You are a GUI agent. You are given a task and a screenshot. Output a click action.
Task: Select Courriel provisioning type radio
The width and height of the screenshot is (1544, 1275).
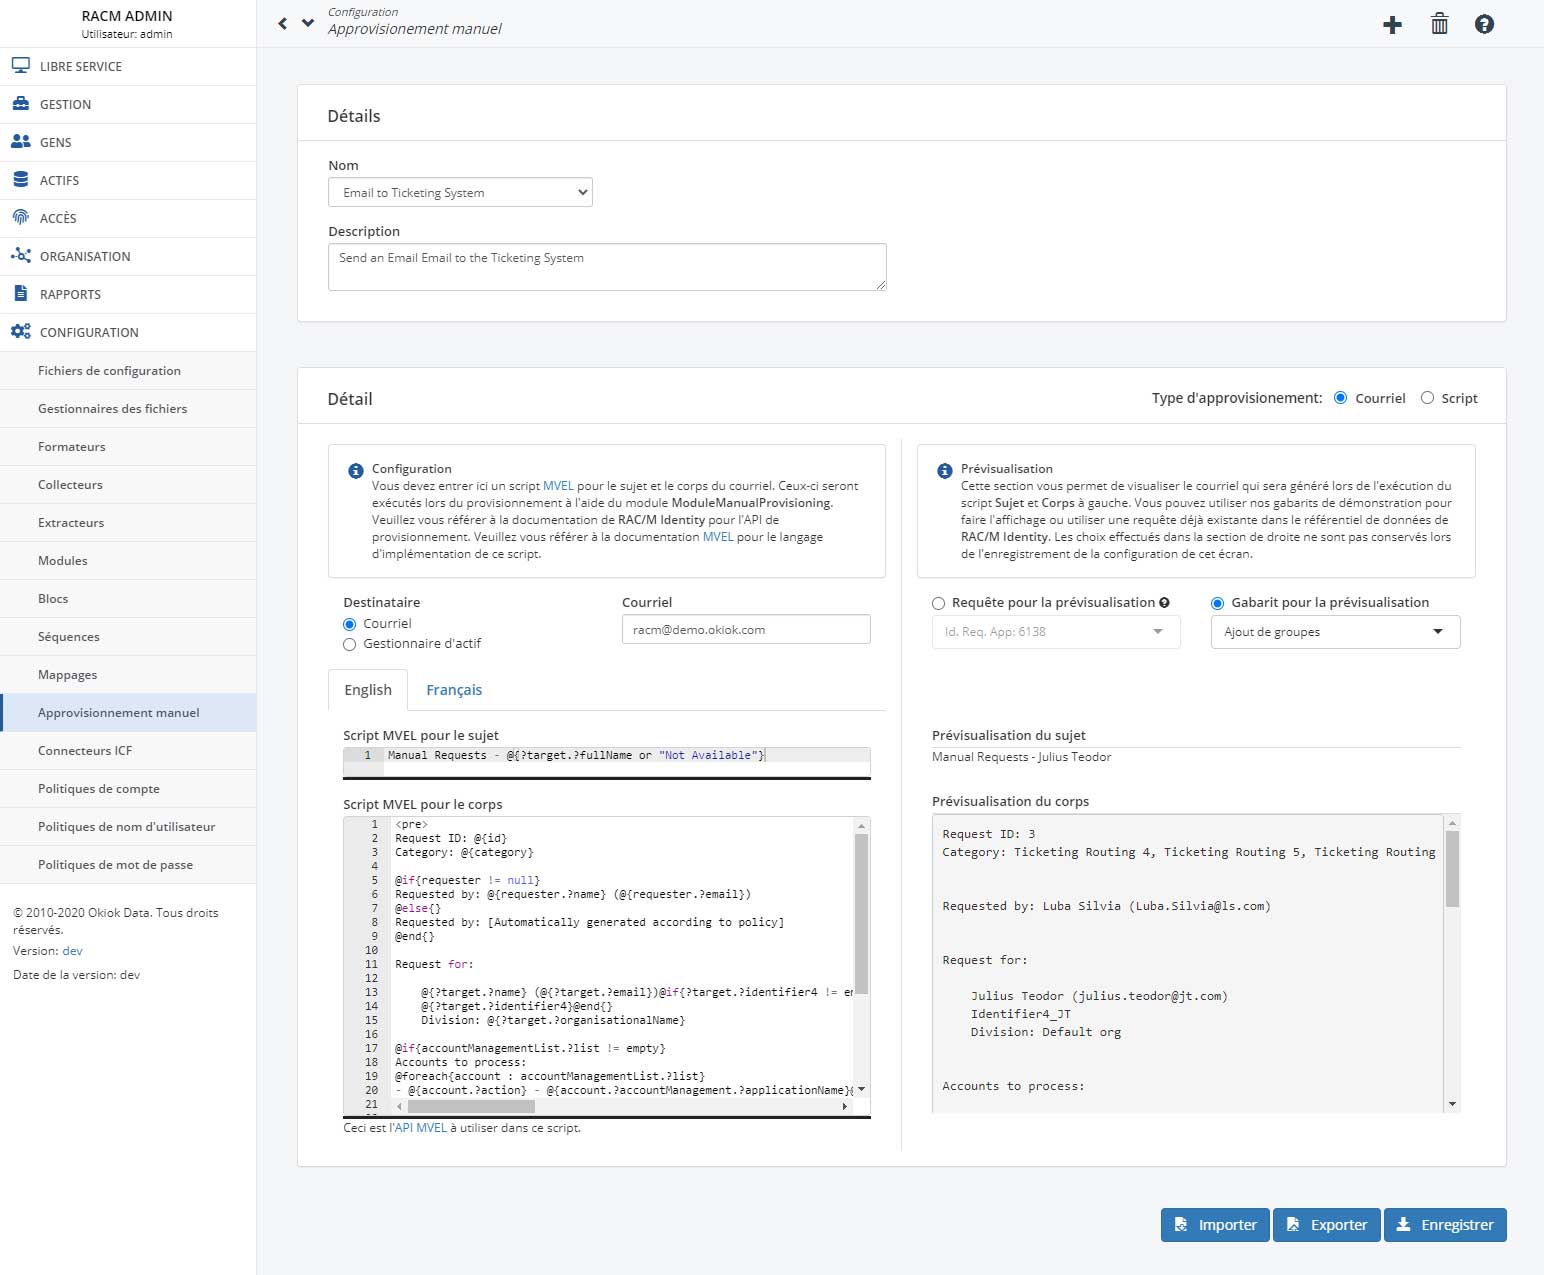[1340, 398]
